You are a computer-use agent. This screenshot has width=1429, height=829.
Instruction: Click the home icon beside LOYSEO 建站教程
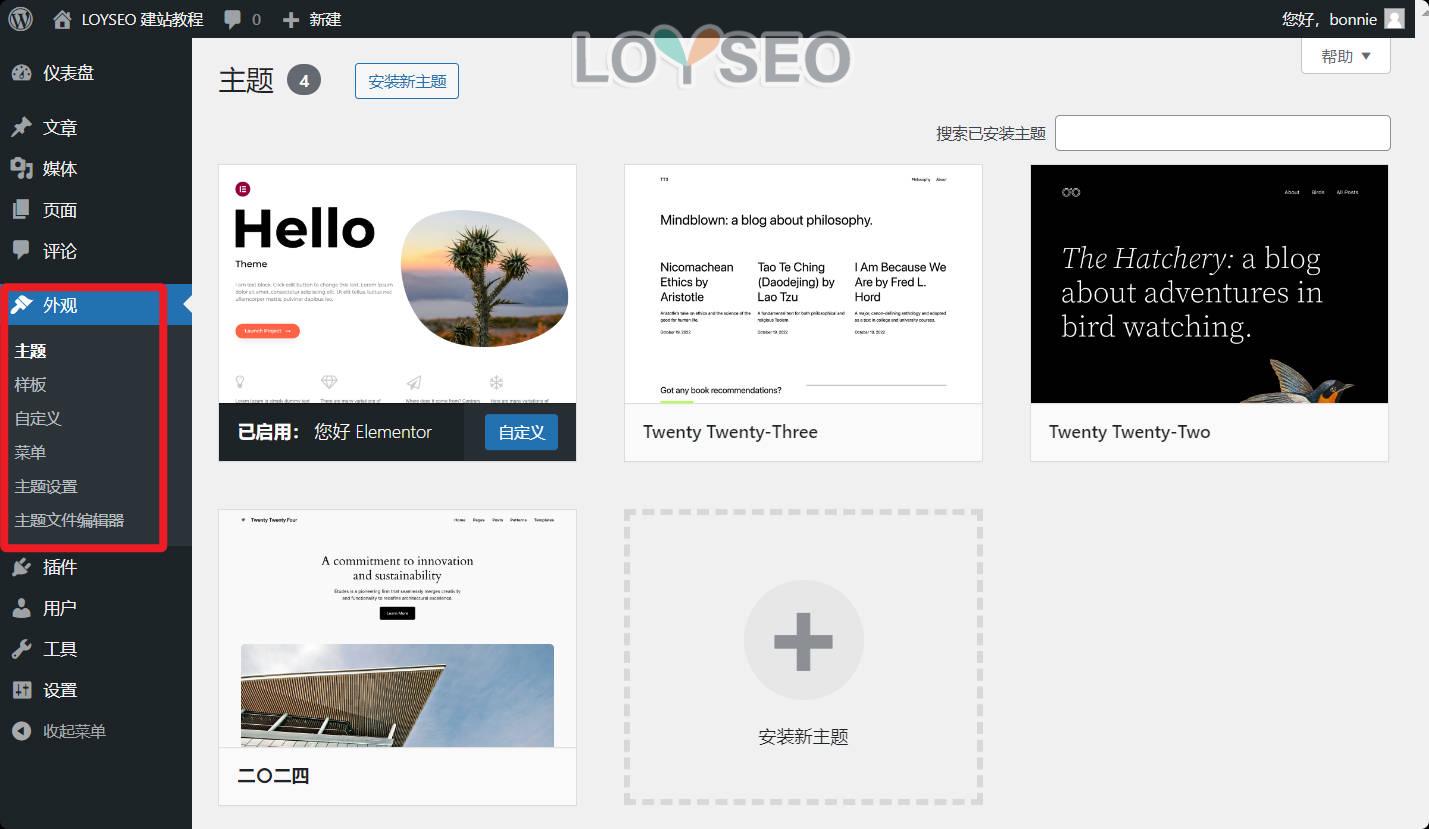click(62, 19)
